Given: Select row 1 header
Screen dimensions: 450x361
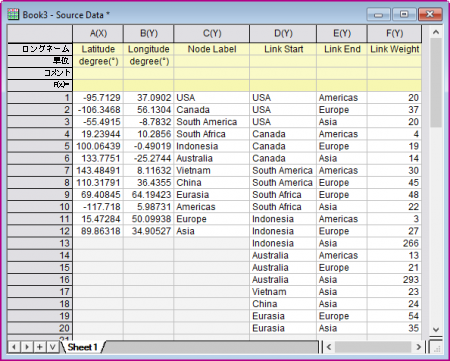Looking at the screenshot, I should tap(40, 97).
